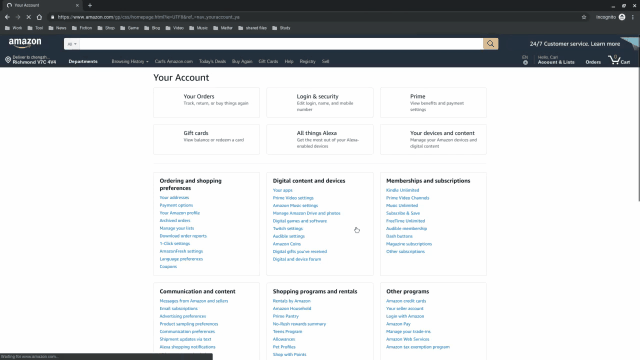
Task: Expand the Browsing History dropdown
Action: (130, 62)
